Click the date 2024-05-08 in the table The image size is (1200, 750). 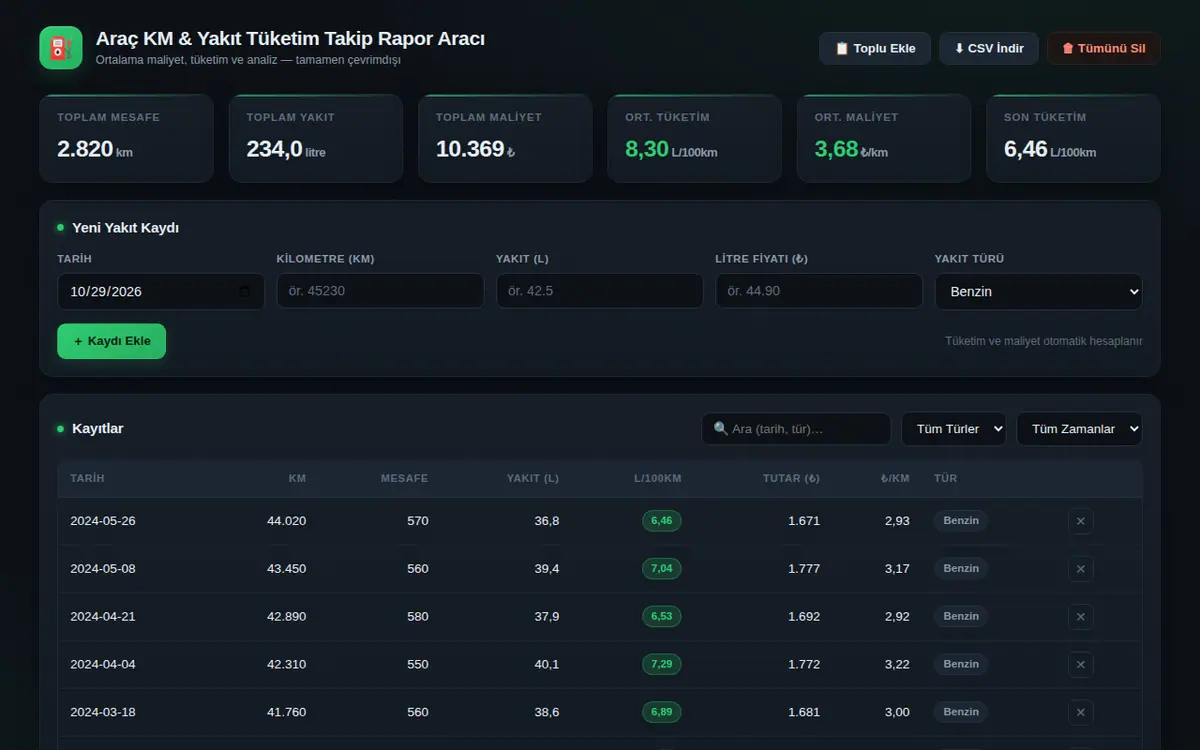(103, 569)
